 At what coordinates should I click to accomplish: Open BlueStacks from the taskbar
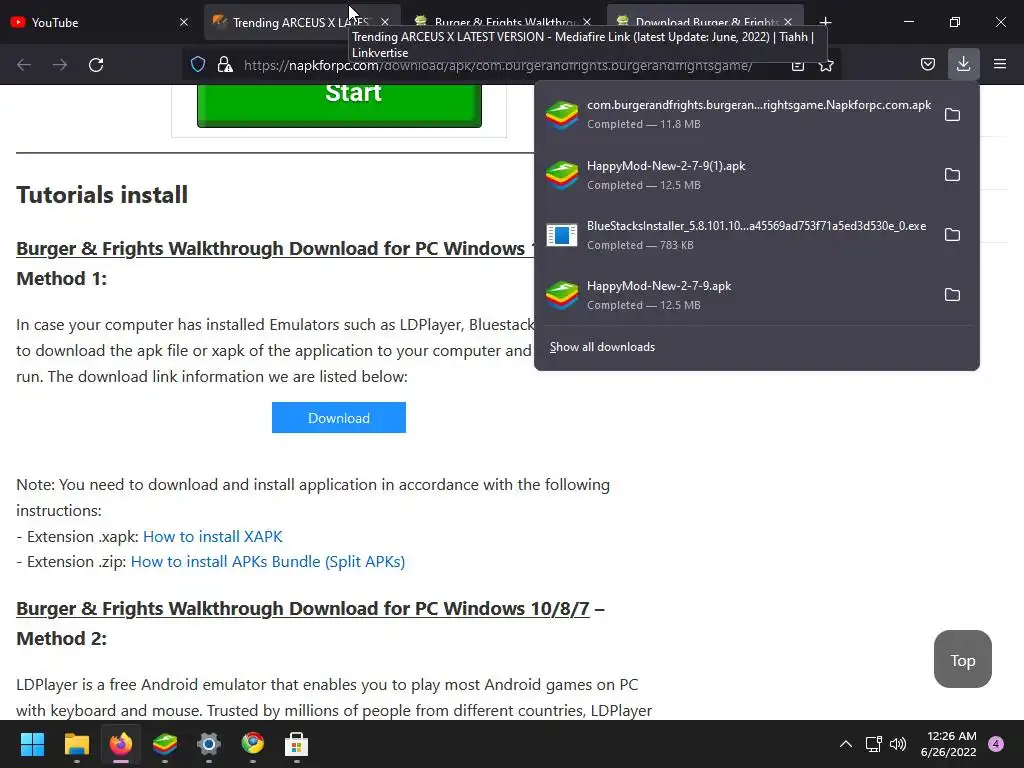[165, 744]
